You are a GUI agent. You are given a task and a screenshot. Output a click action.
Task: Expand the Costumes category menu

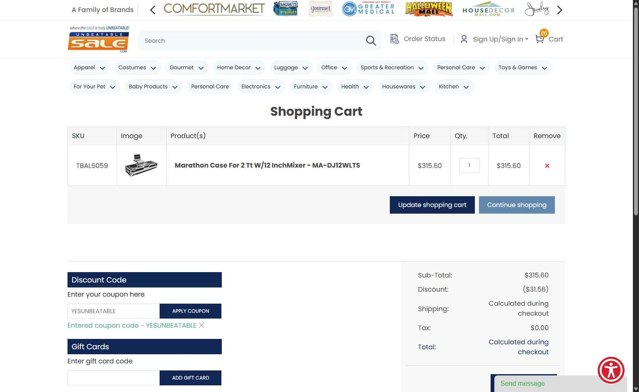(137, 68)
